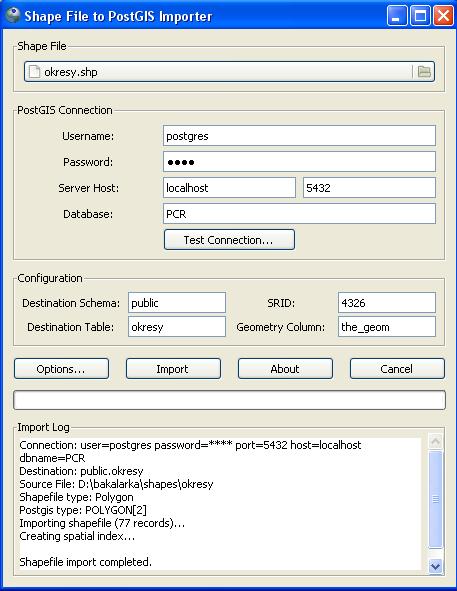Click the empty import progress bar
This screenshot has width=457, height=591.
click(x=229, y=400)
